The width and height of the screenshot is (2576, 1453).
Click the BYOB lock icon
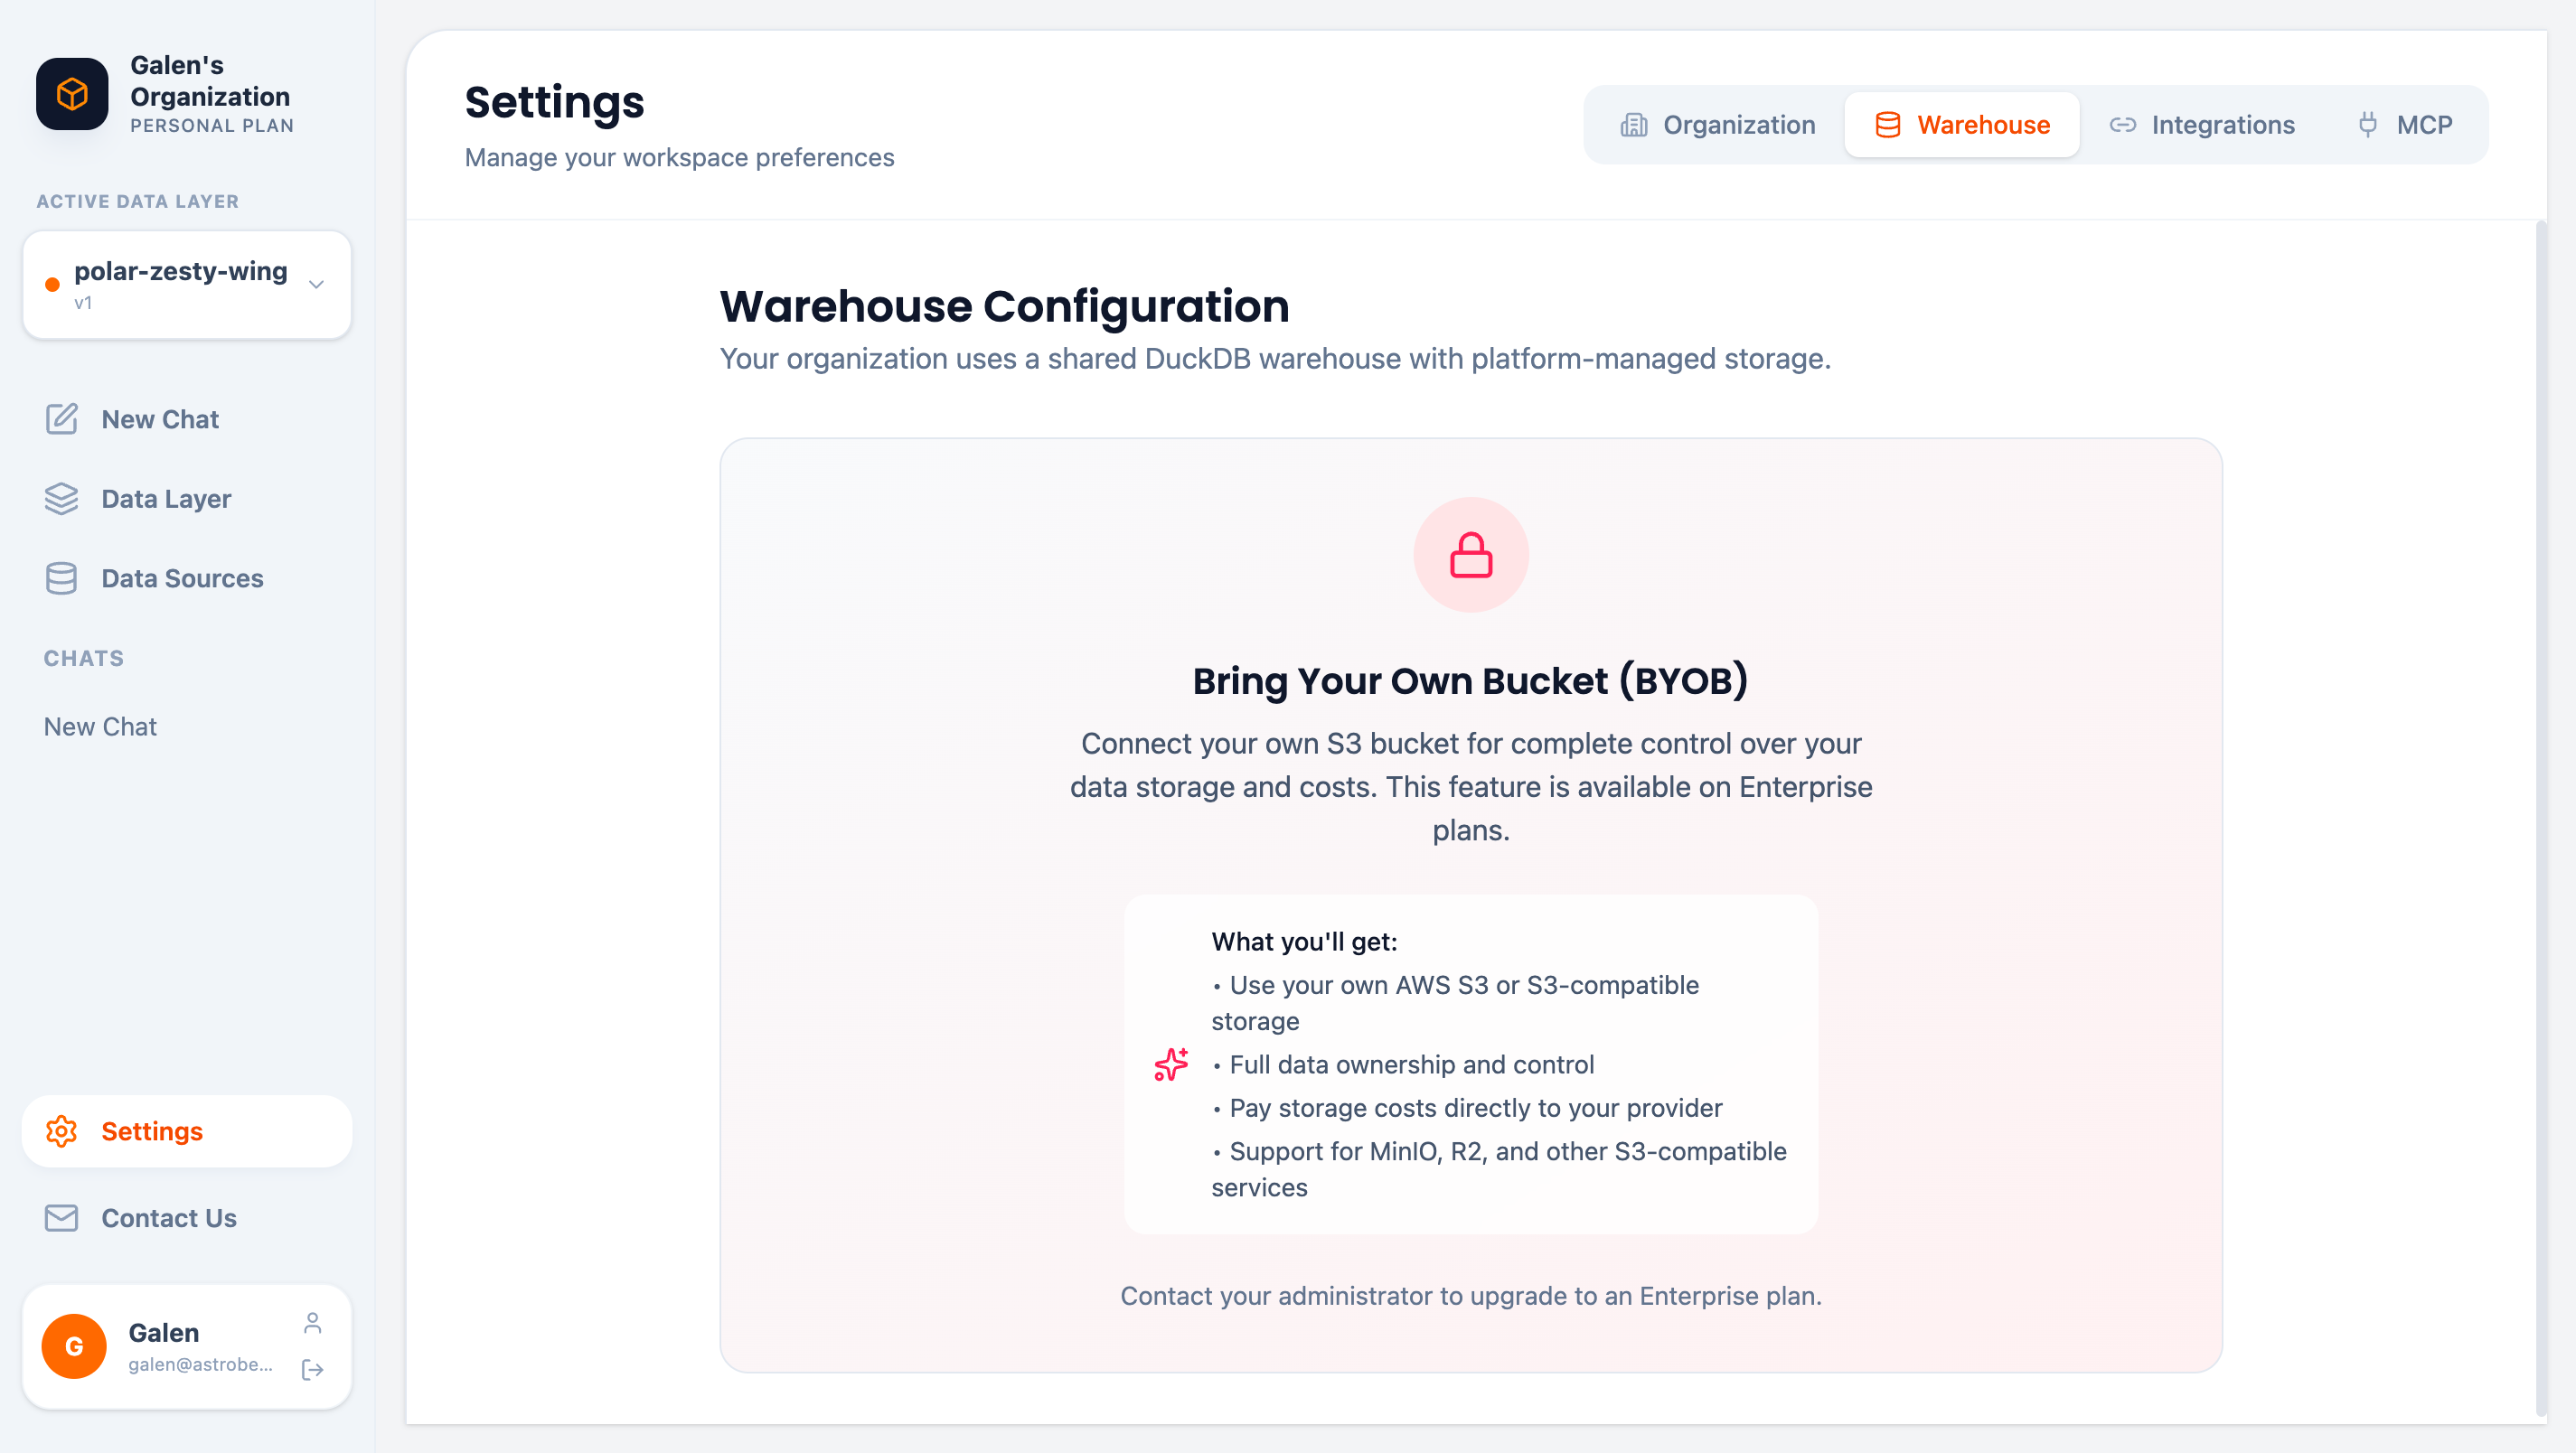[1470, 555]
